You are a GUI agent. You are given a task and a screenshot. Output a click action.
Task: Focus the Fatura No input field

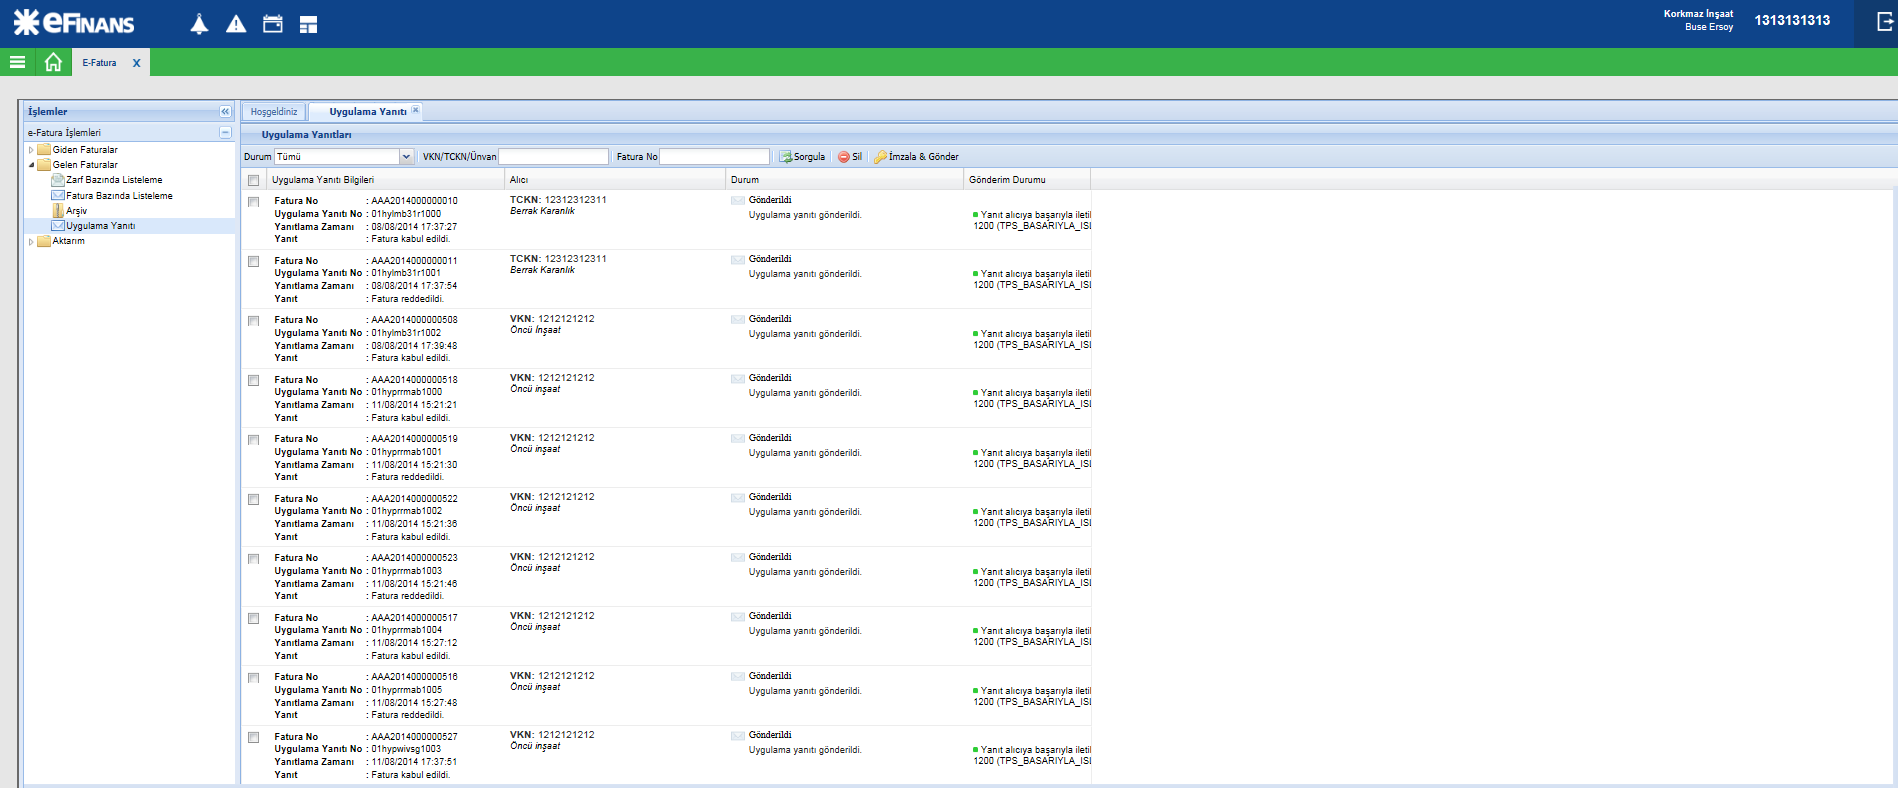pos(715,157)
